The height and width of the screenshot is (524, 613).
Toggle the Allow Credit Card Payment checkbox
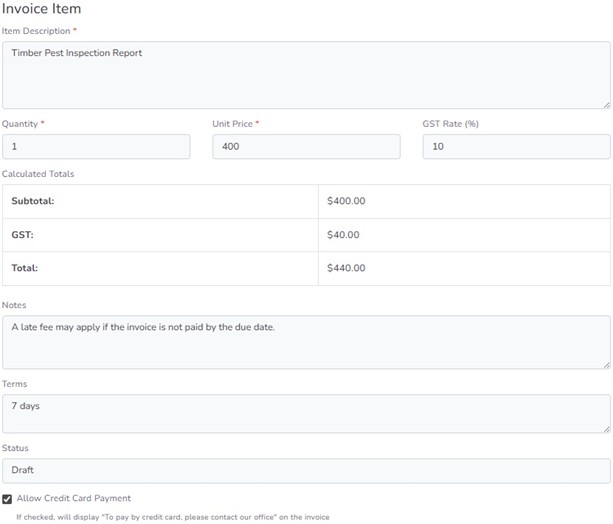[7, 498]
